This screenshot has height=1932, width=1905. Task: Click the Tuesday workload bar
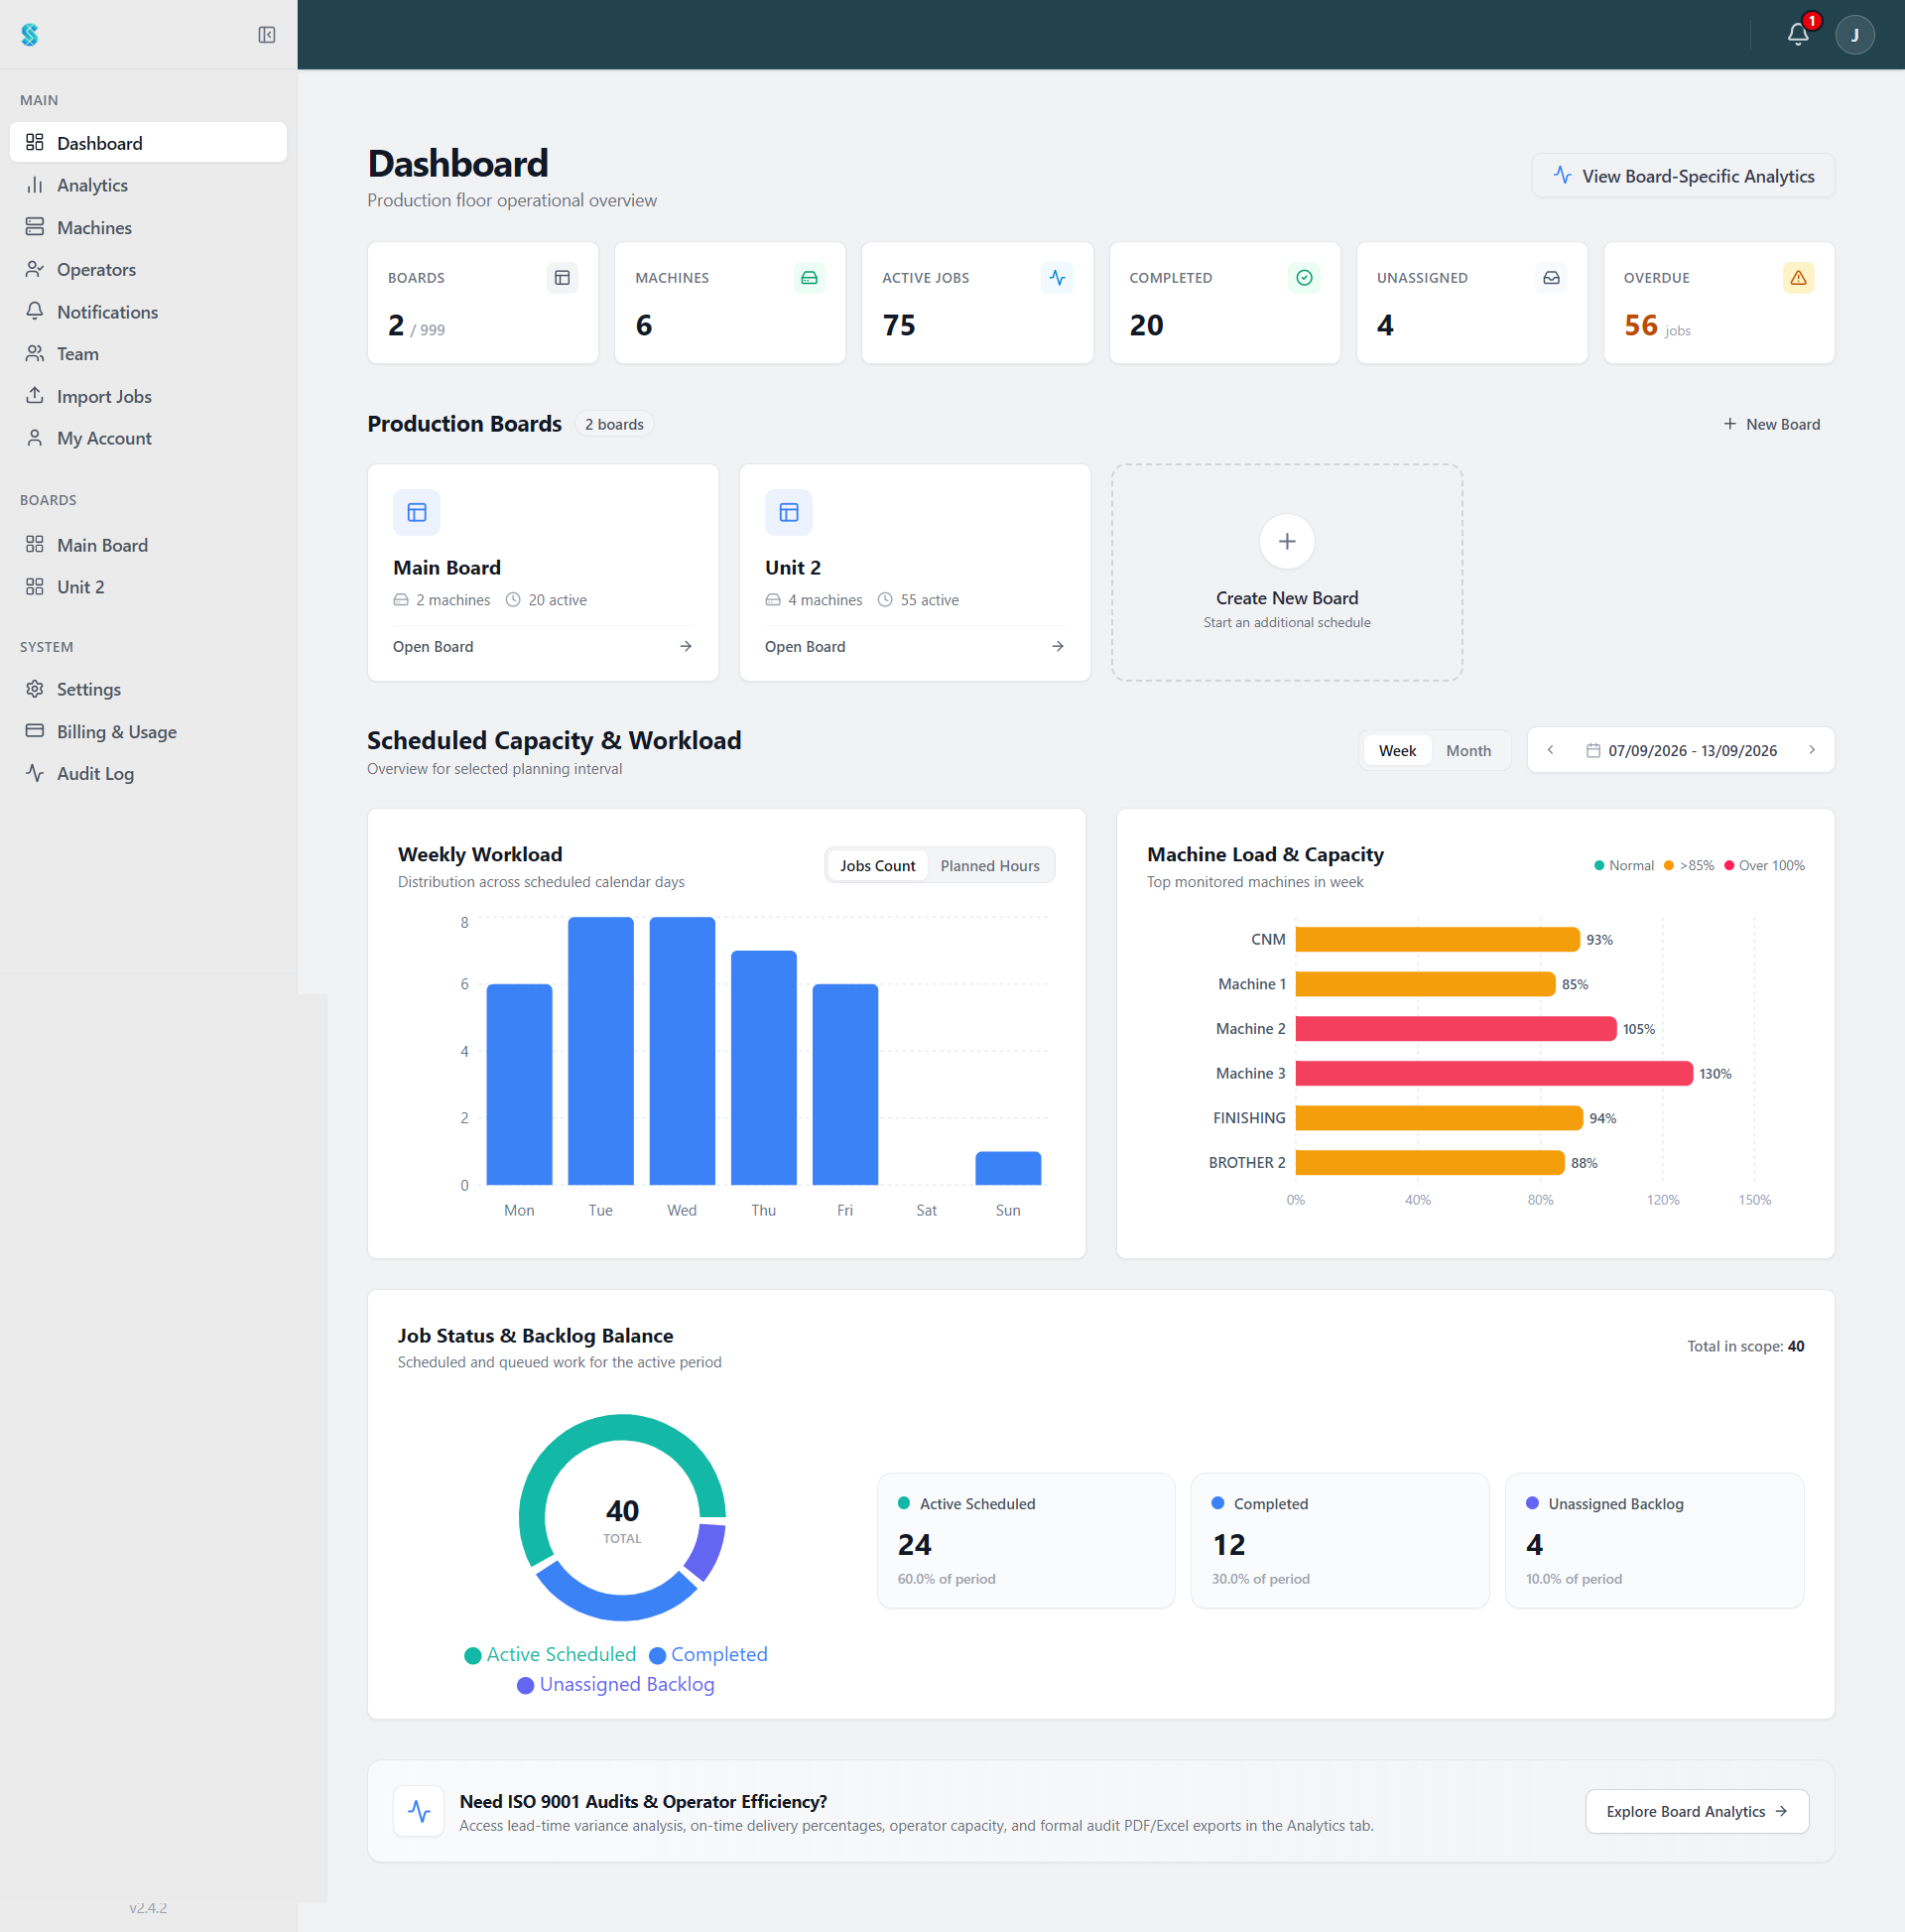[x=601, y=1051]
